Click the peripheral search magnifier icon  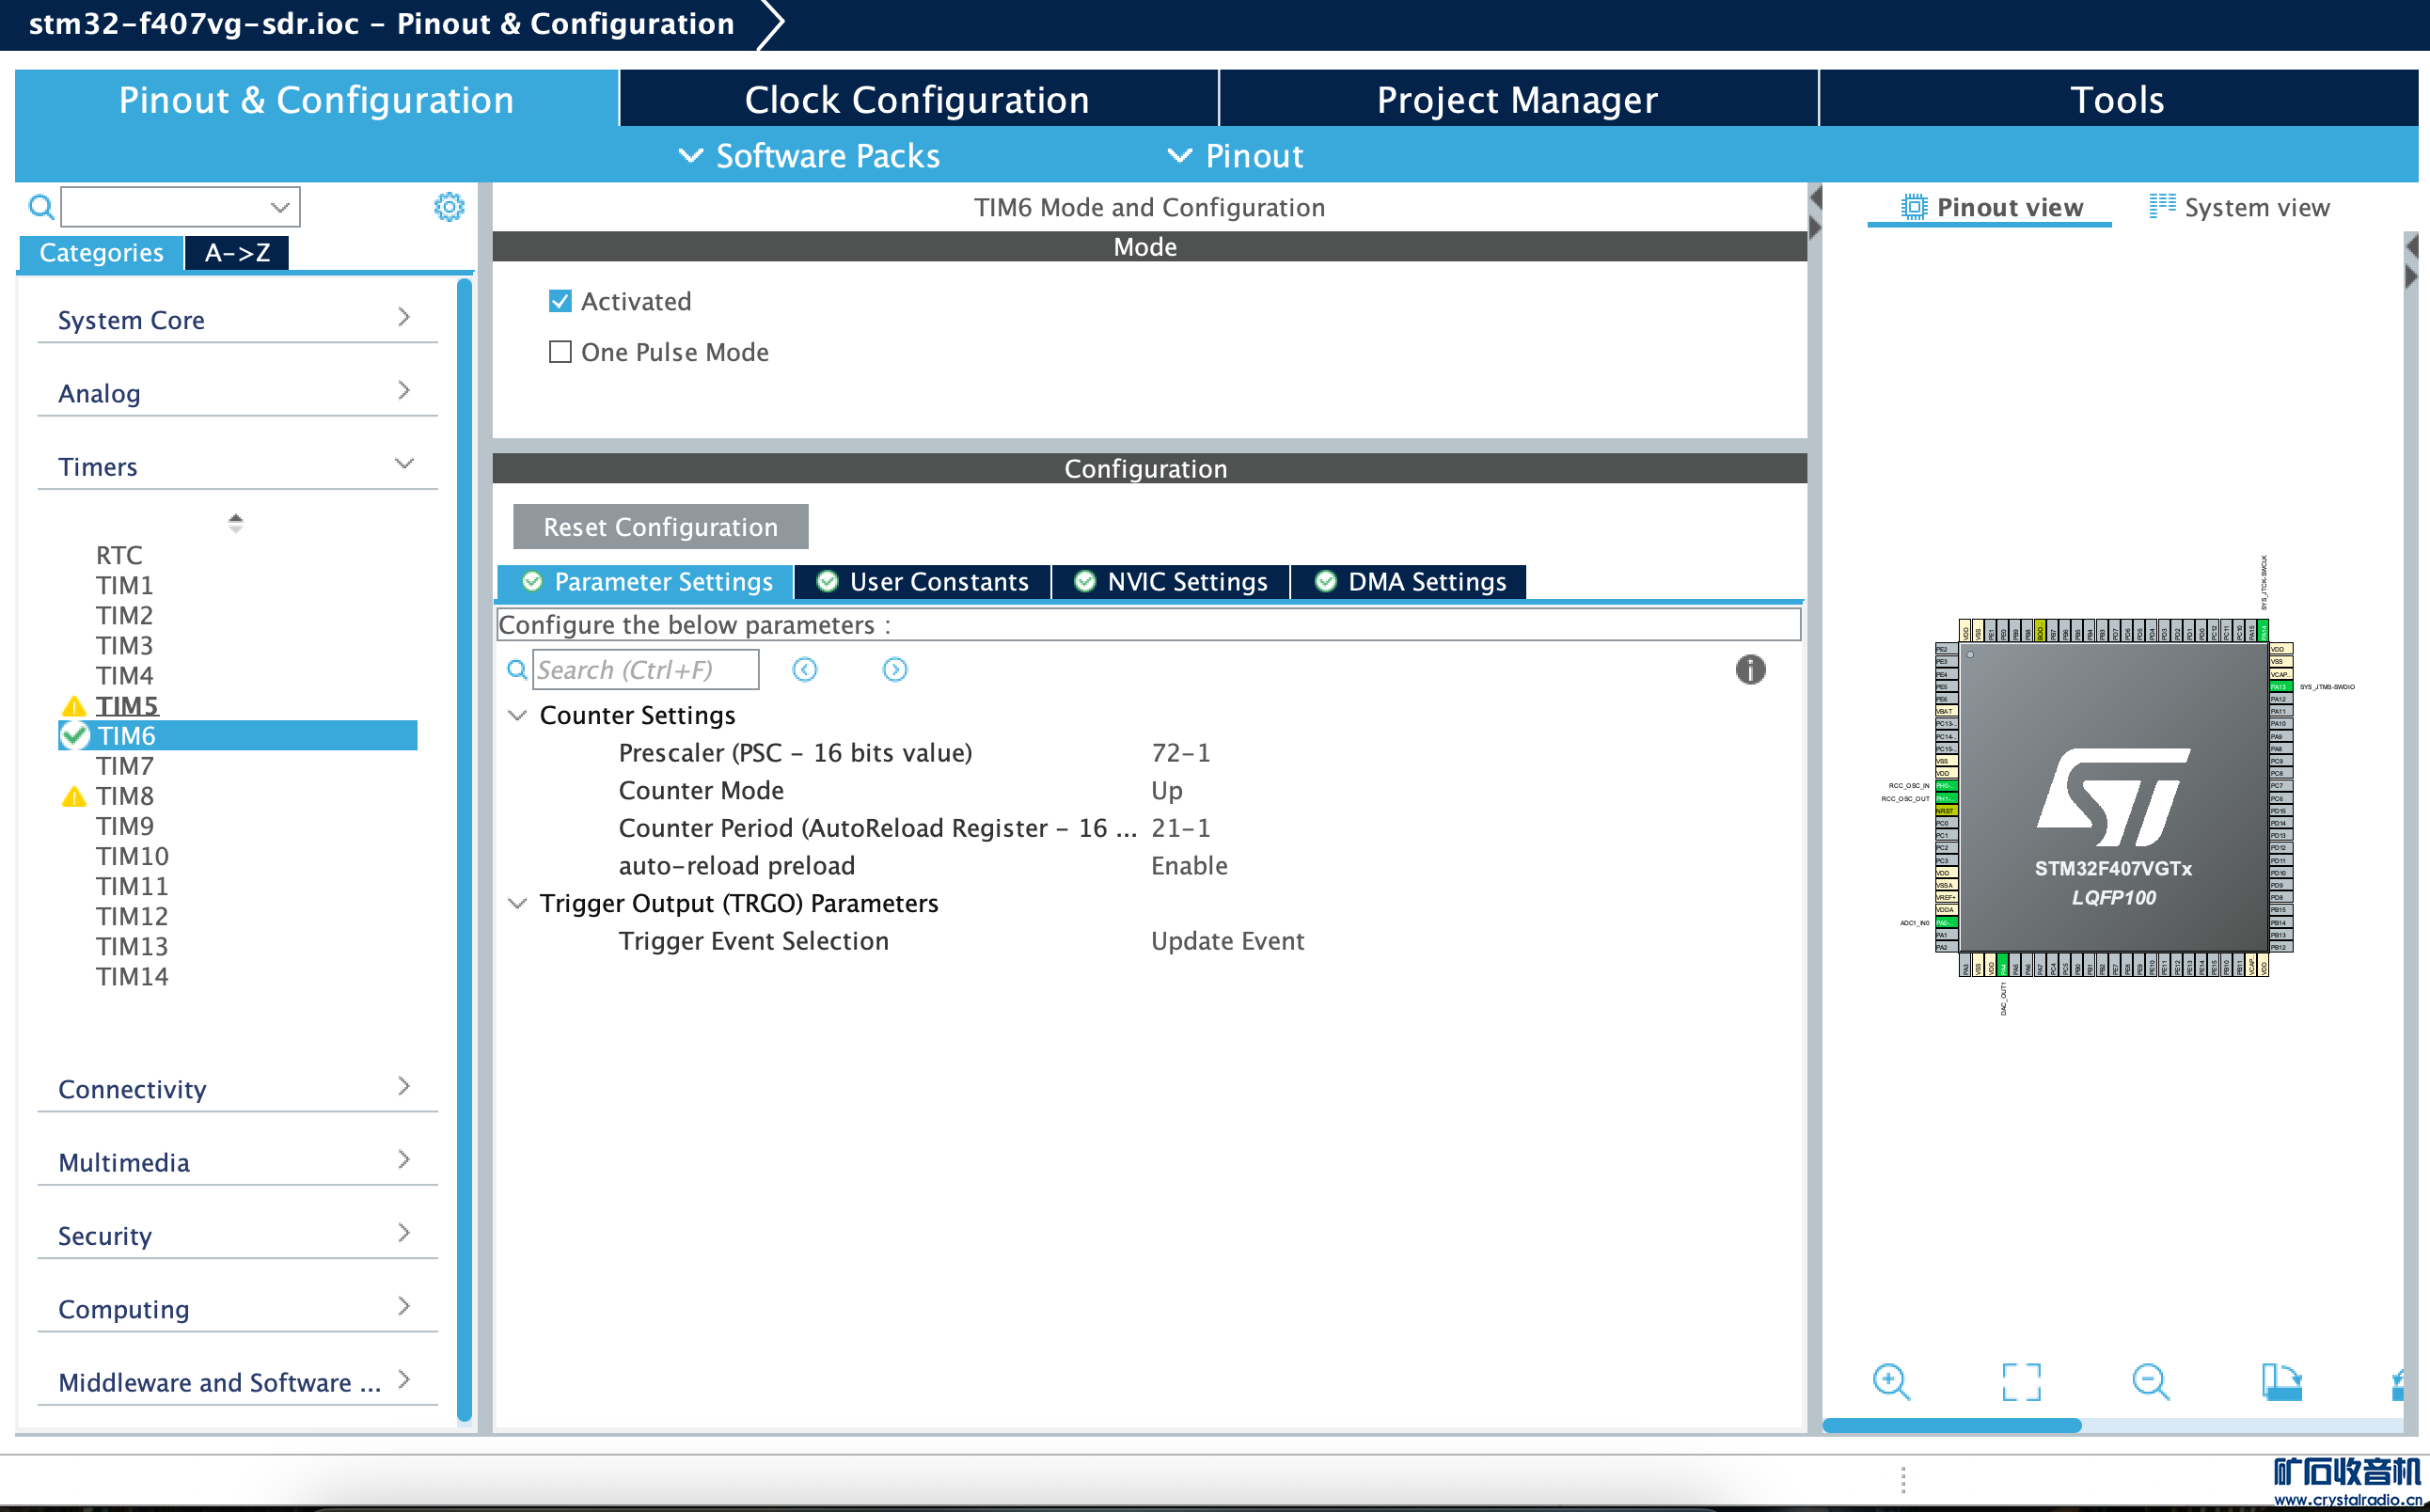coord(41,207)
